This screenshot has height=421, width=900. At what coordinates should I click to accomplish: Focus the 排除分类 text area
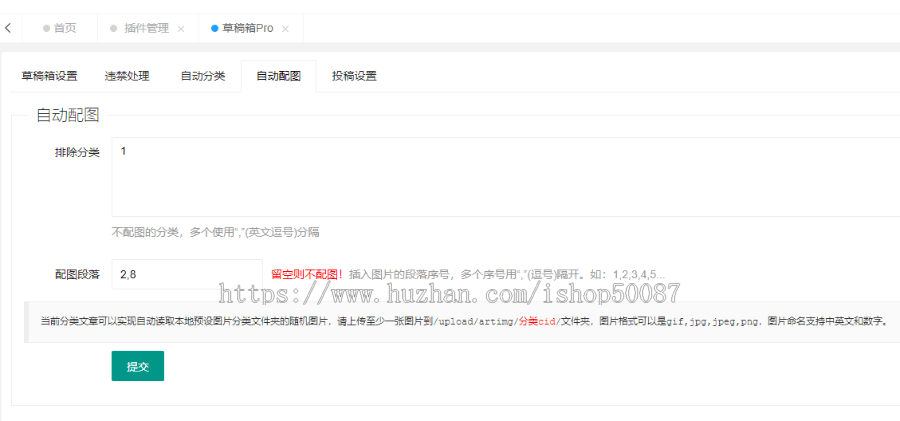coord(506,177)
